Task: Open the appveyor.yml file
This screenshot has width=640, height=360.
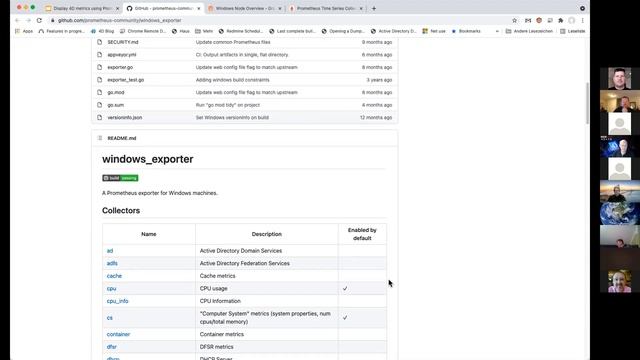Action: (x=122, y=55)
